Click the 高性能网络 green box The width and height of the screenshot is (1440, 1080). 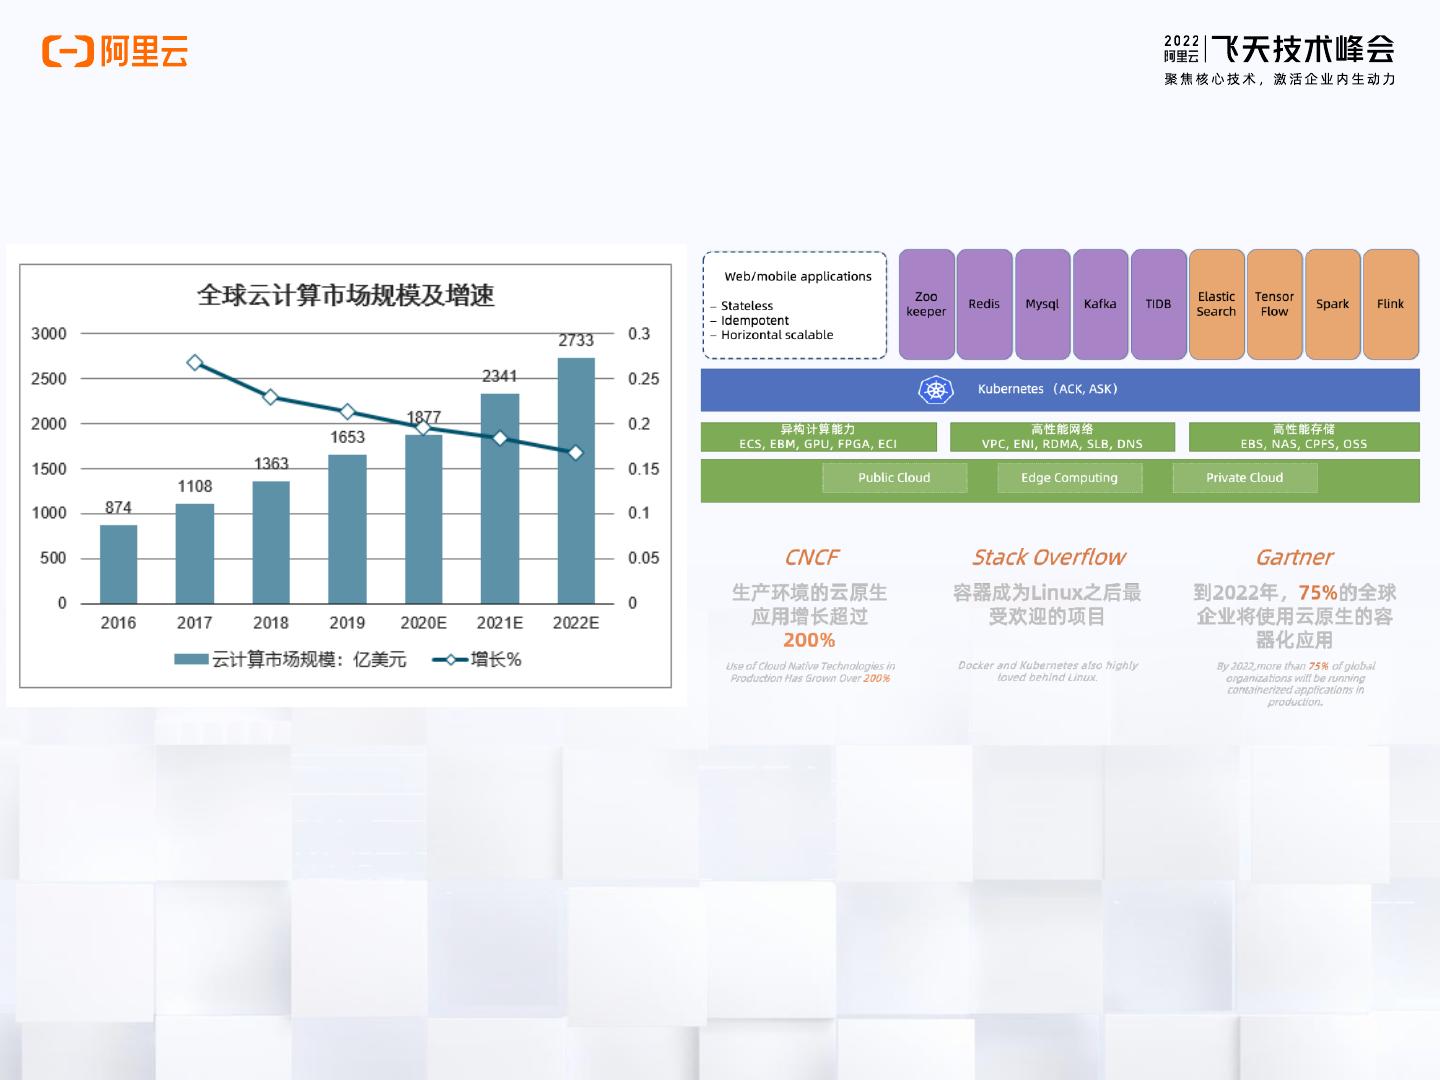1062,437
